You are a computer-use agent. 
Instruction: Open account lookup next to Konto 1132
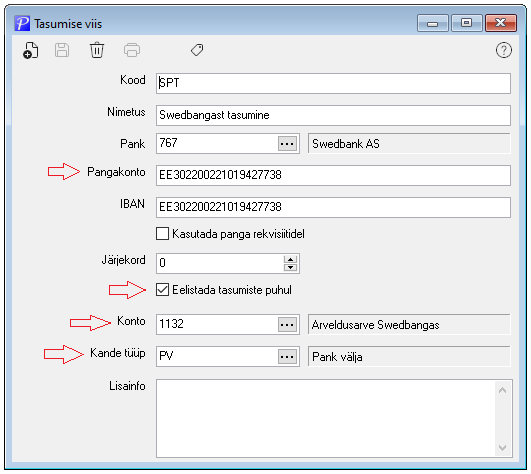click(287, 325)
